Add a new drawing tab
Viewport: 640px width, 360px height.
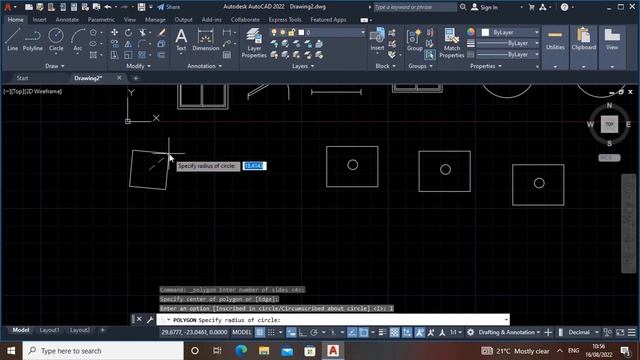(136, 78)
